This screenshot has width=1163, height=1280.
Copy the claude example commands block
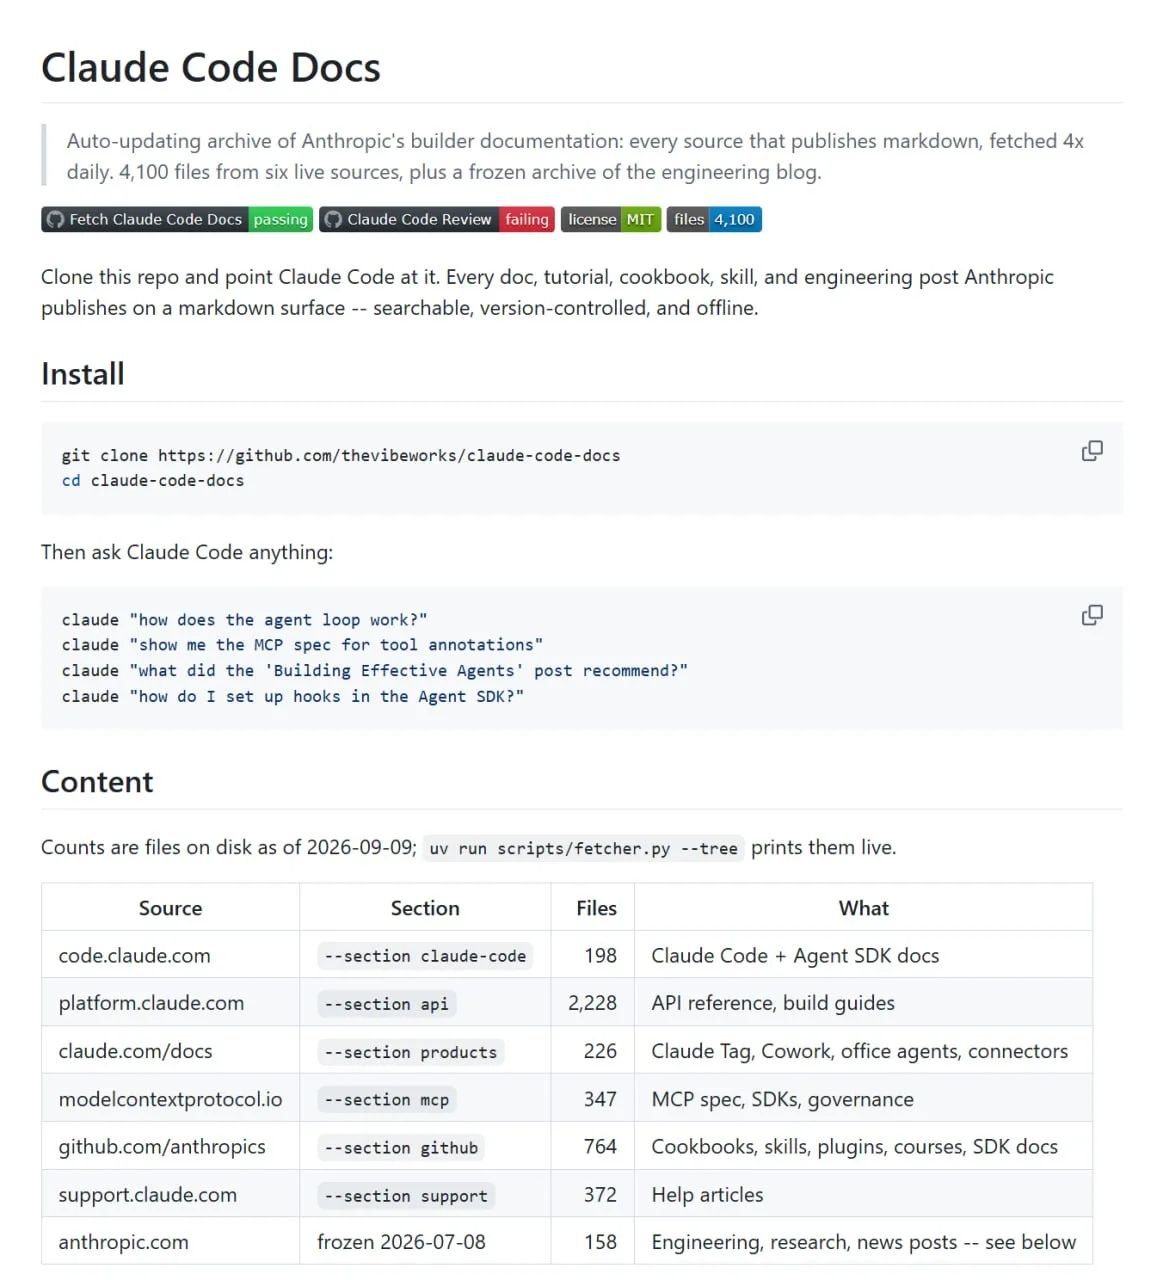pos(1092,615)
